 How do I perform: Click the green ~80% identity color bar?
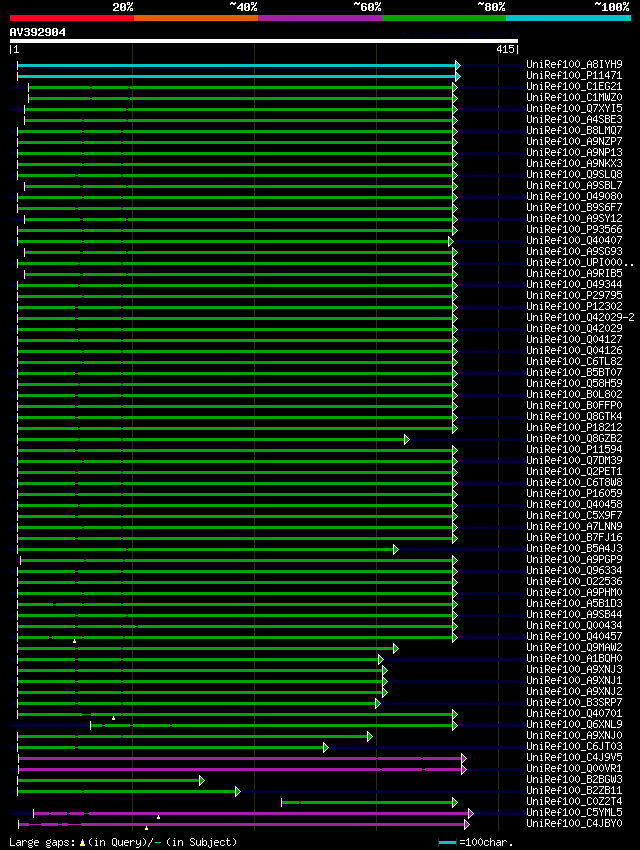pos(444,18)
